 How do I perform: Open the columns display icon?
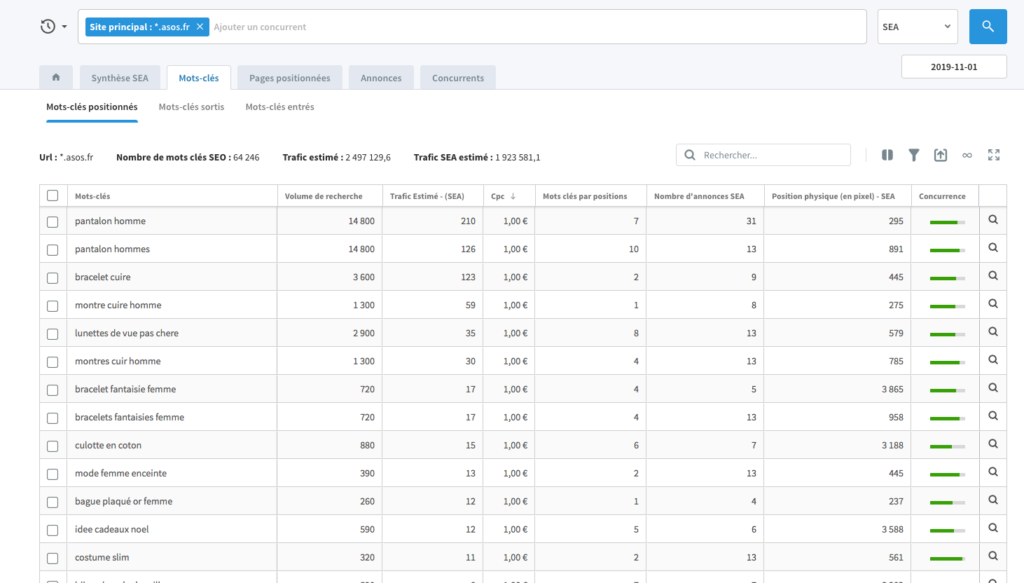pyautogui.click(x=887, y=155)
